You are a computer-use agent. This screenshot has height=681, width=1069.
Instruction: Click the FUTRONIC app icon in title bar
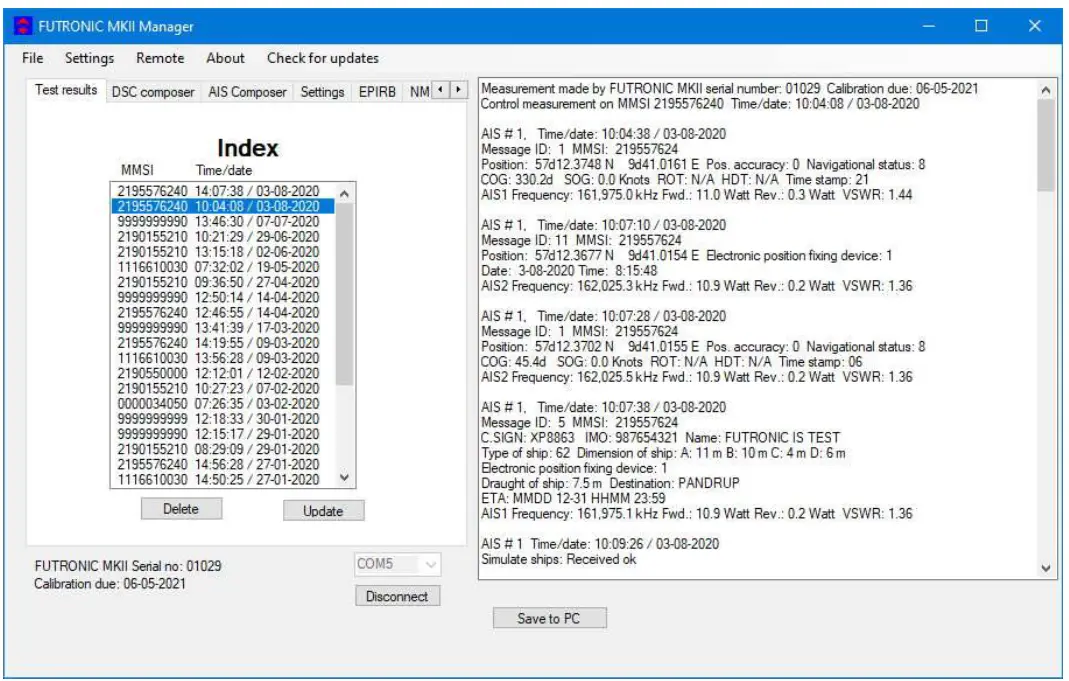[20, 26]
